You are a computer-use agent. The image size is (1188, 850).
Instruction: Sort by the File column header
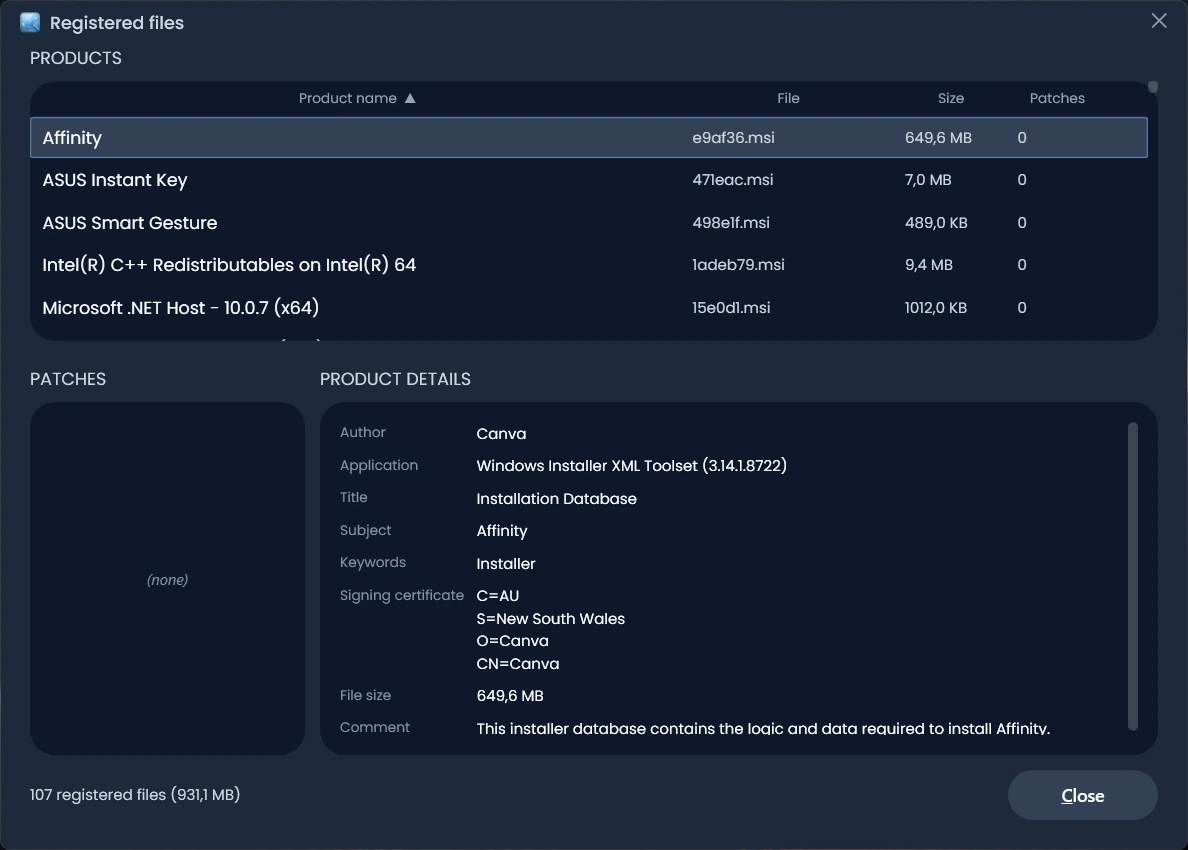(x=788, y=98)
